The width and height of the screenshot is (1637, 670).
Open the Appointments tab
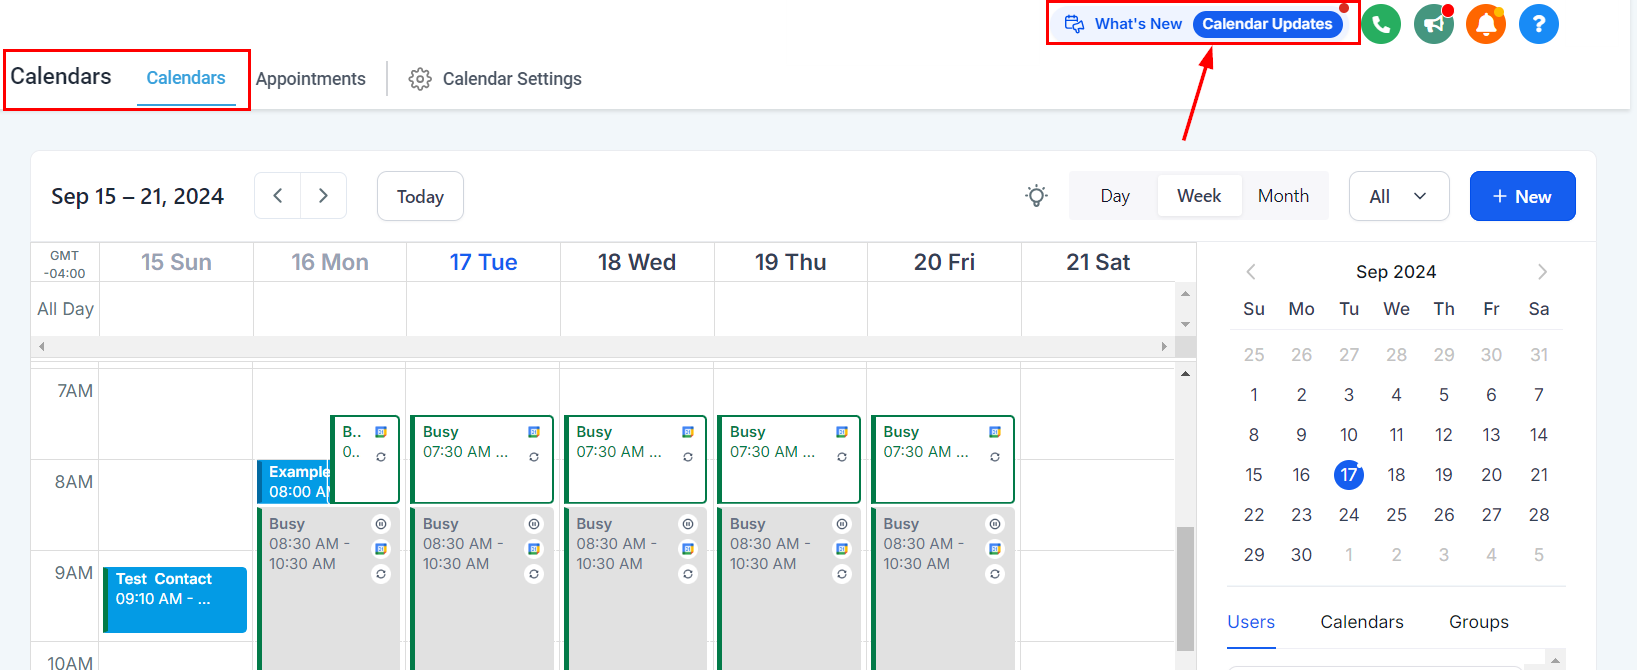pyautogui.click(x=311, y=79)
